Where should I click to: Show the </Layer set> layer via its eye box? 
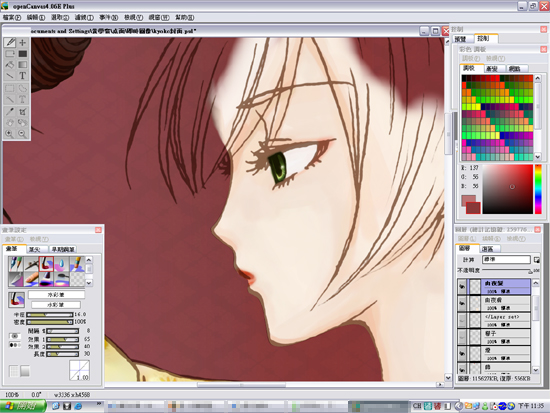[462, 320]
